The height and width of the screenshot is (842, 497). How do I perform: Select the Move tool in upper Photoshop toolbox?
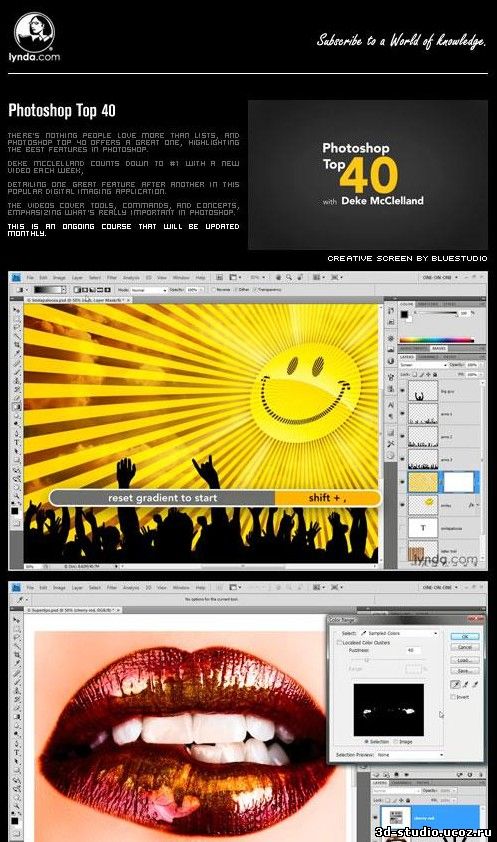coord(17,310)
